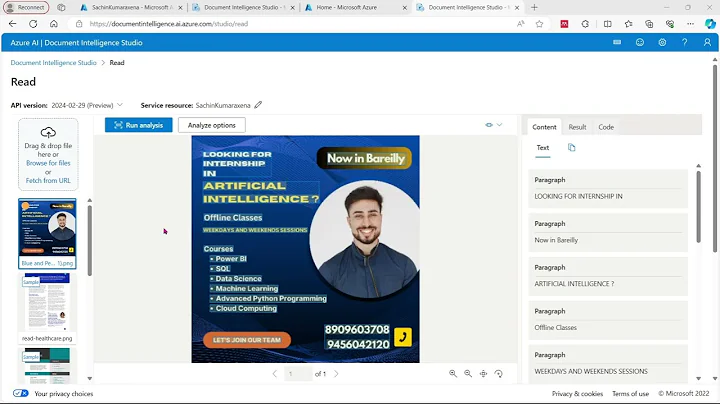This screenshot has height=404, width=720.
Task: Open Analyze options
Action: point(212,125)
